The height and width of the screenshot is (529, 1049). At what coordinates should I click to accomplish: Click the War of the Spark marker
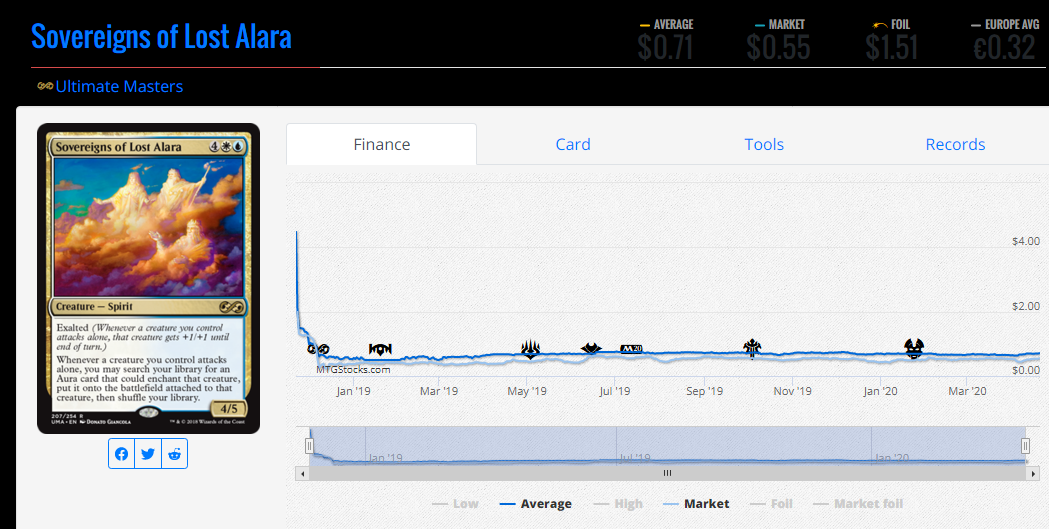click(531, 349)
